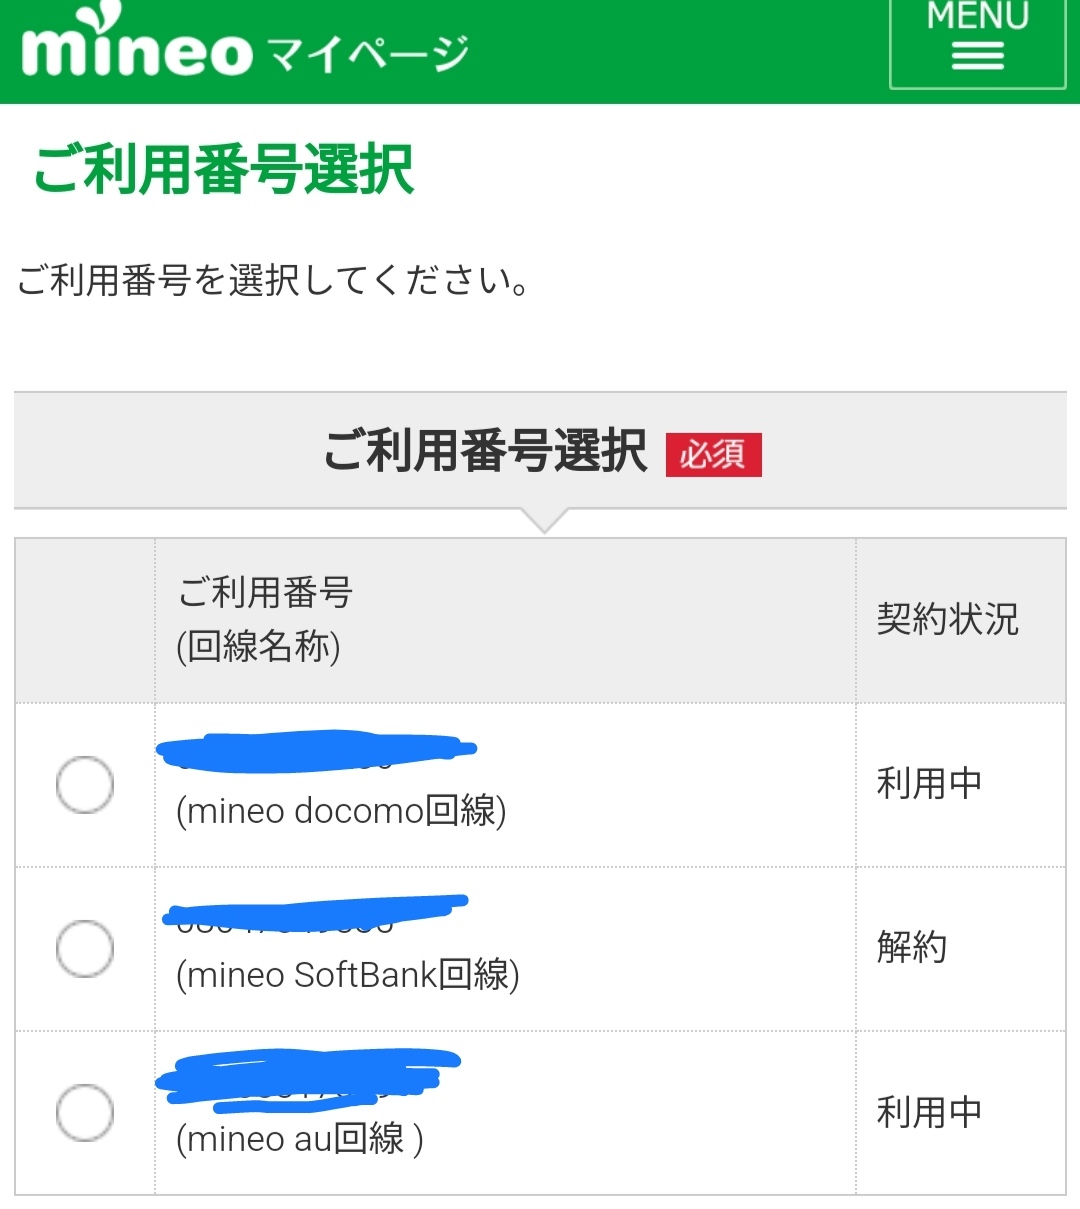
Task: Click the ご利用番号 (回線名称) column header
Action: 265,620
